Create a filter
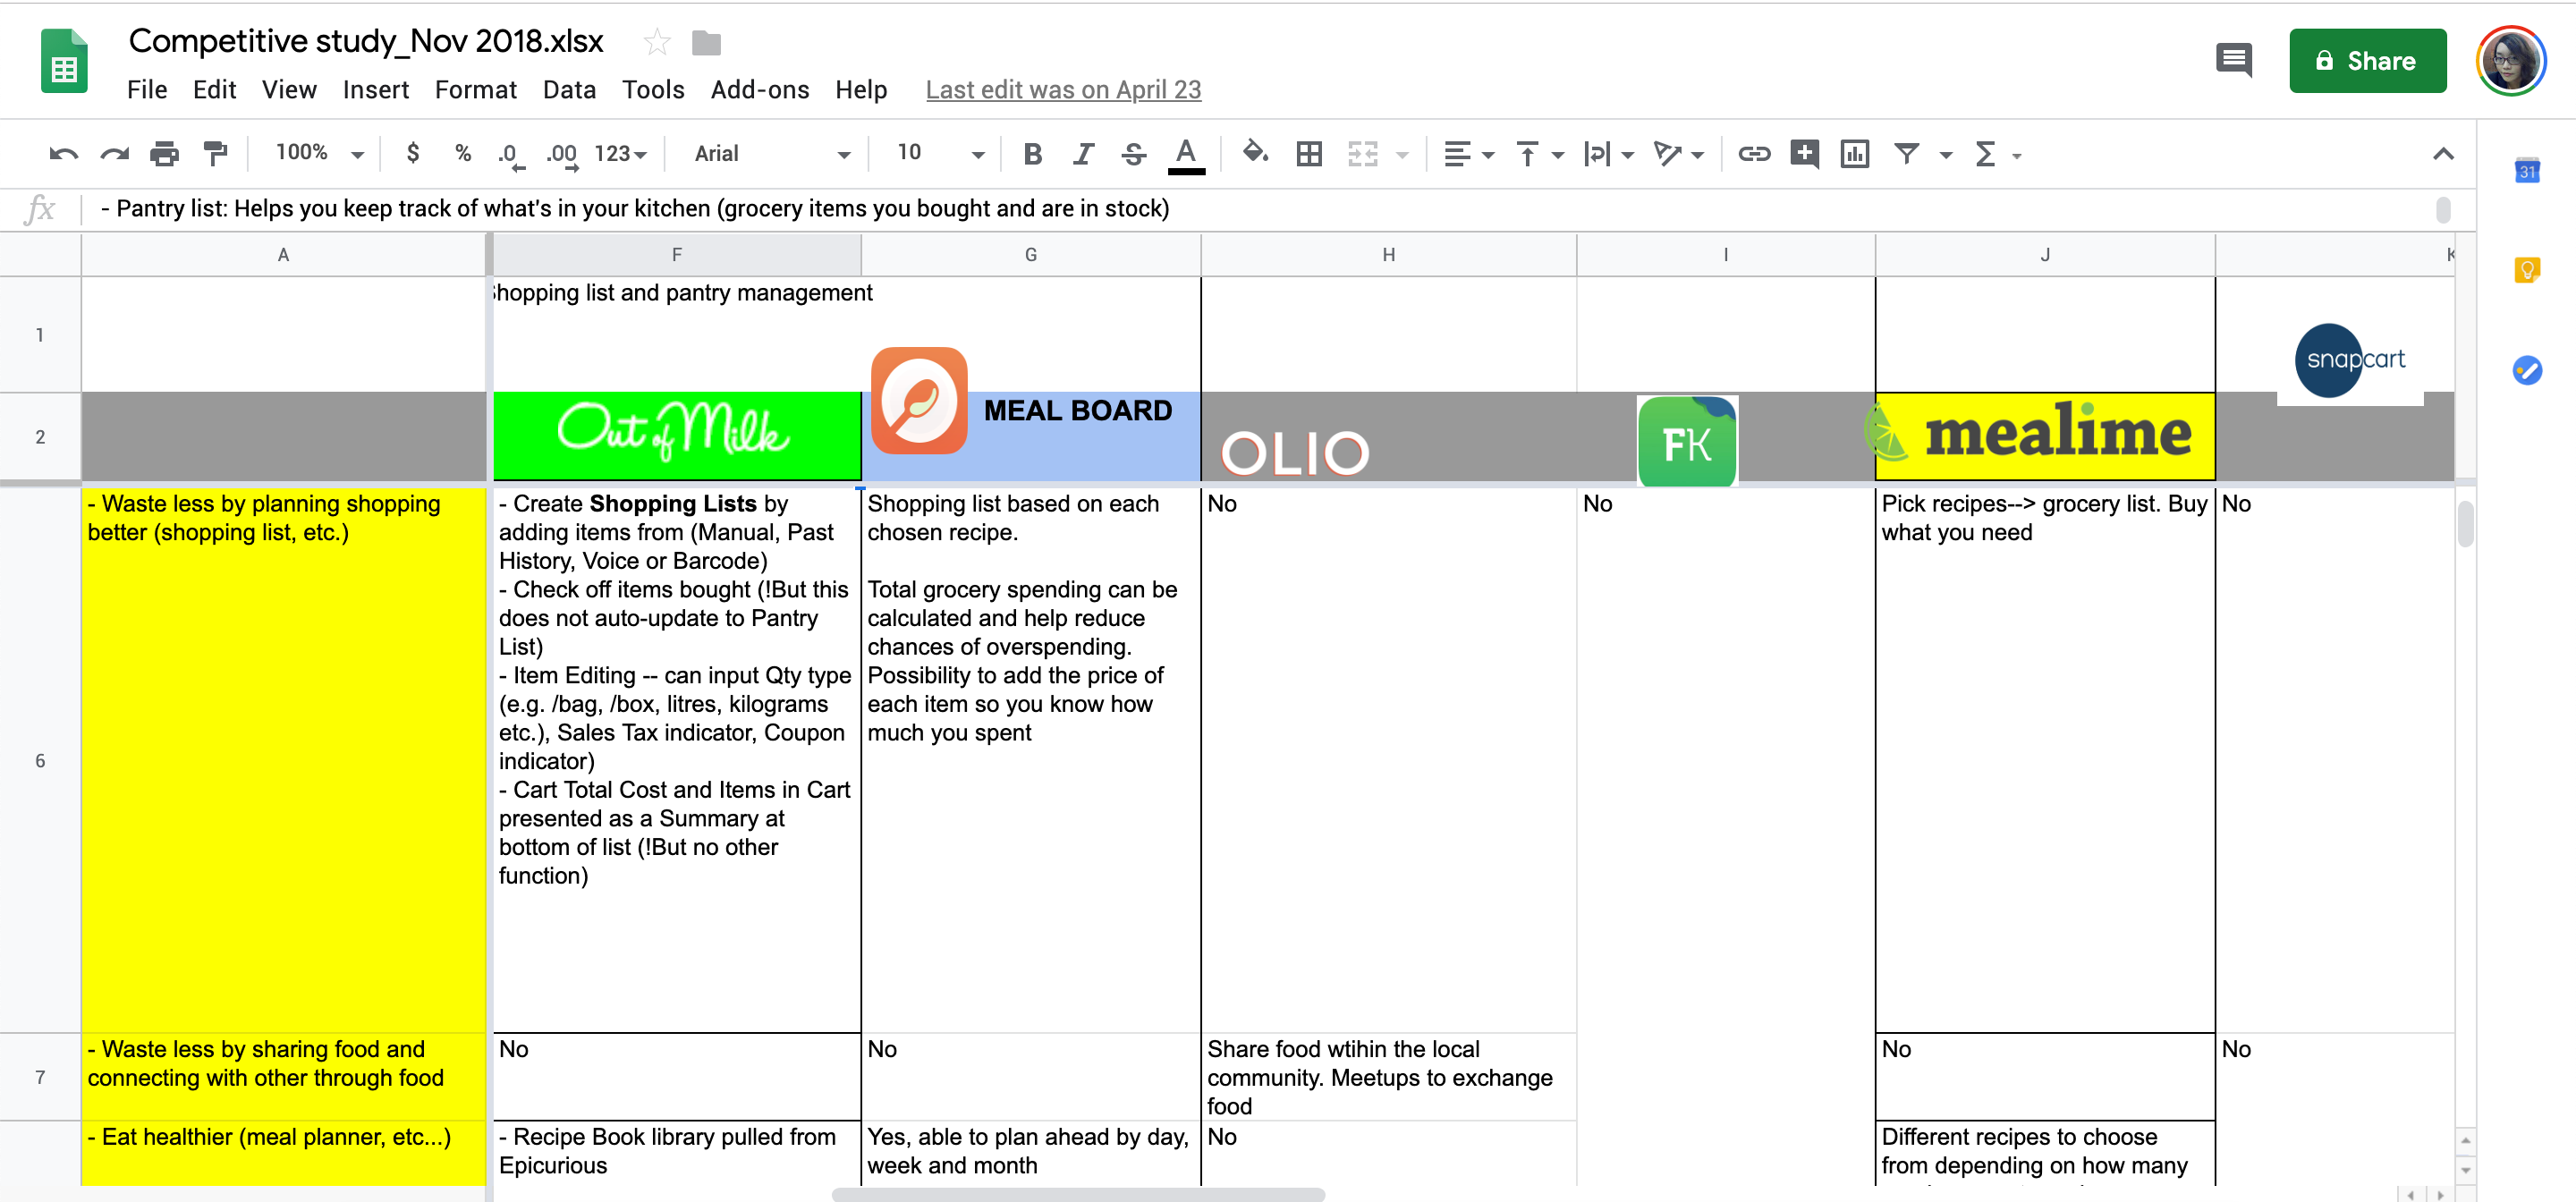 [x=1907, y=154]
